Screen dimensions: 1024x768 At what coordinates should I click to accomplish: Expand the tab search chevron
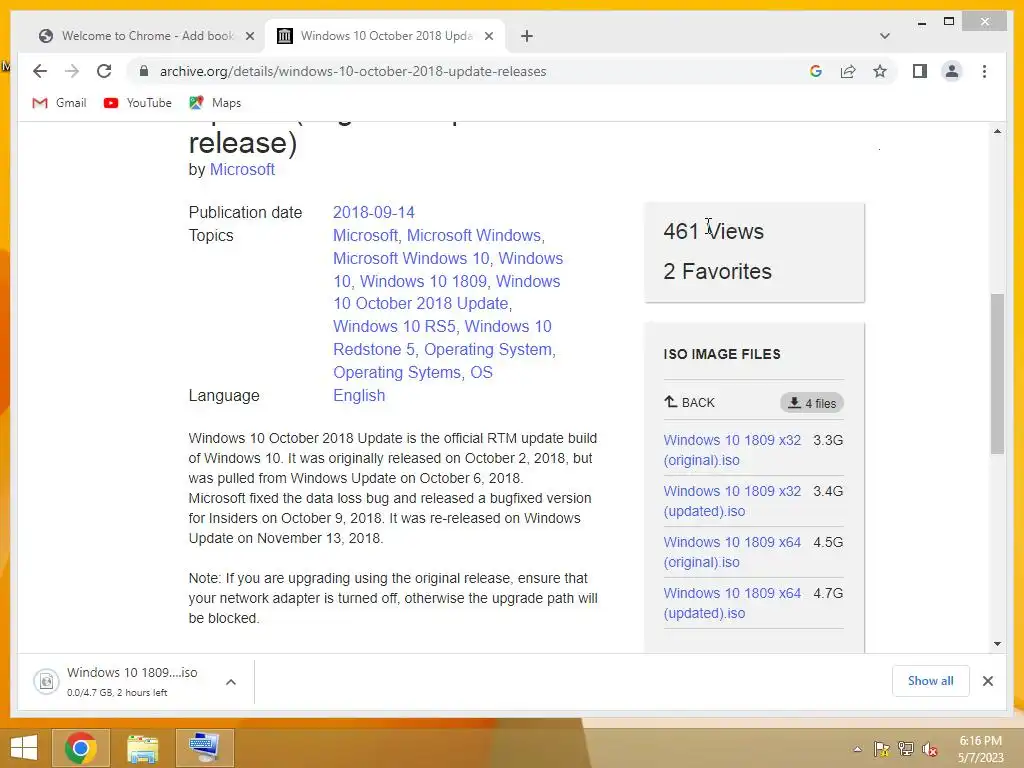coord(884,36)
